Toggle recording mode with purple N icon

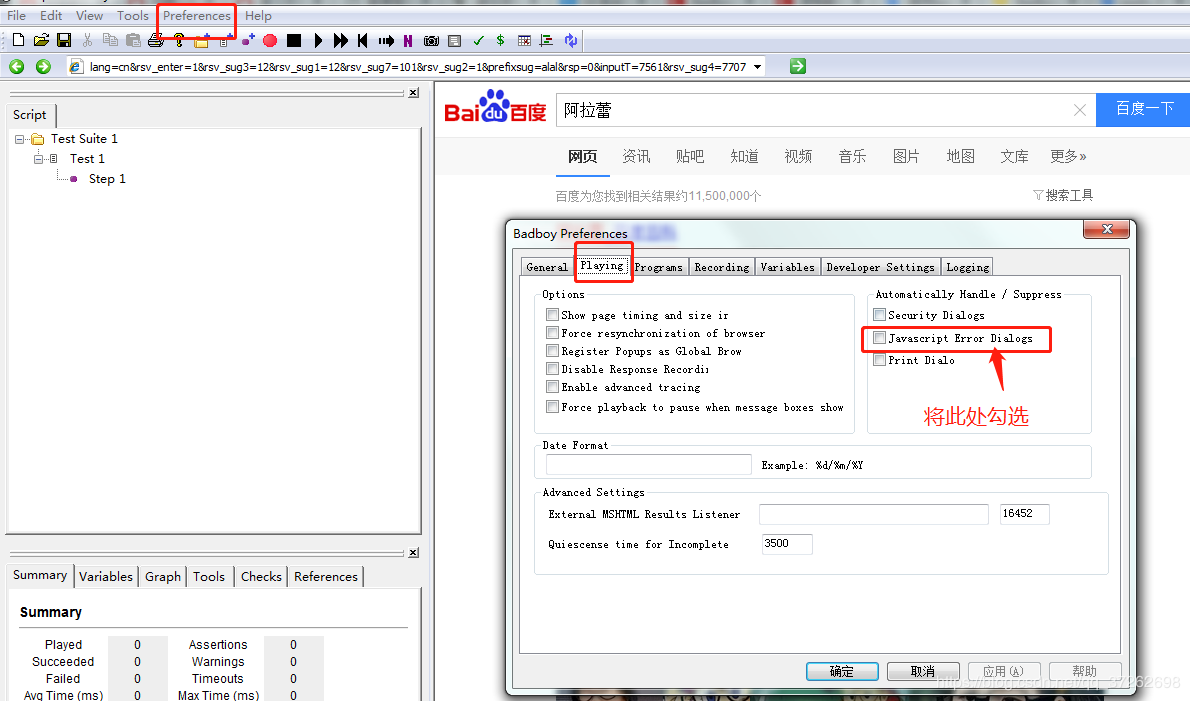click(x=408, y=41)
